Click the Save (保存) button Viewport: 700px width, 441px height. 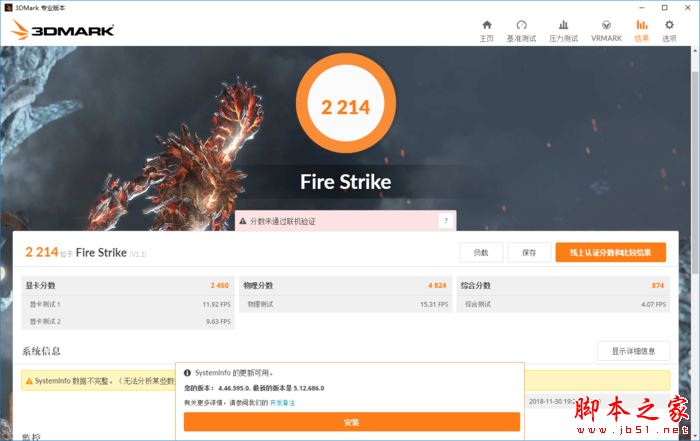click(529, 253)
